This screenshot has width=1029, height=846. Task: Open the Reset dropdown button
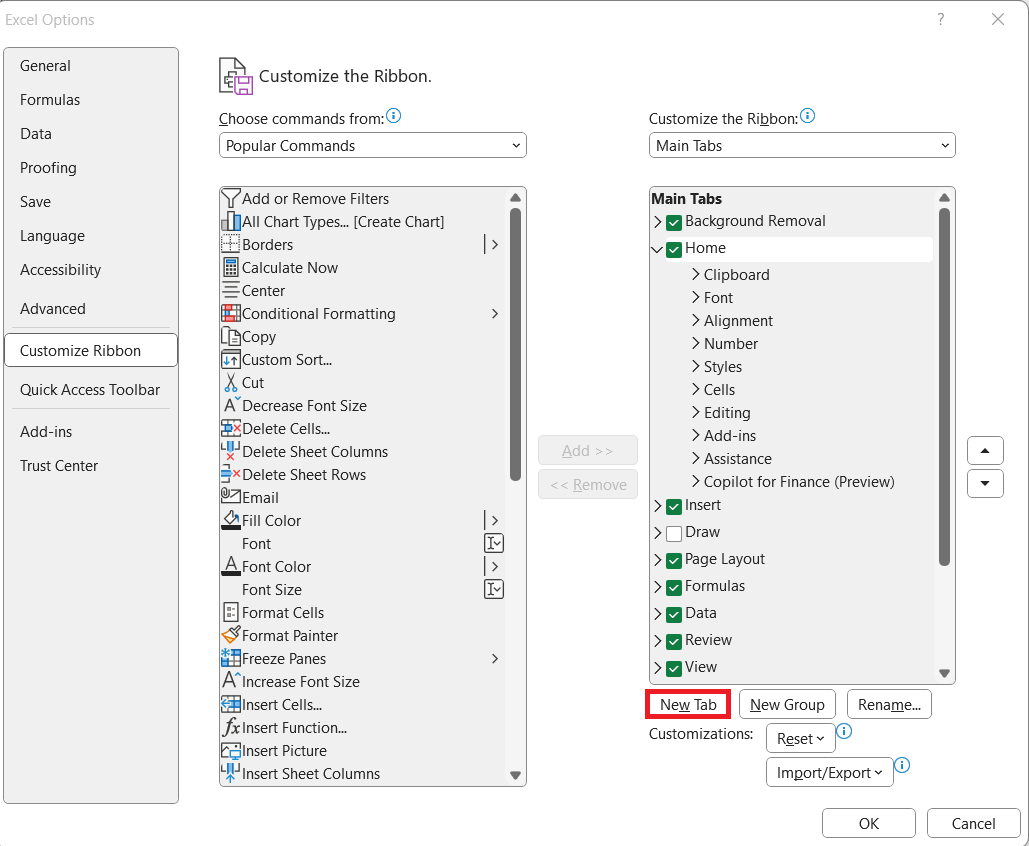pyautogui.click(x=801, y=738)
